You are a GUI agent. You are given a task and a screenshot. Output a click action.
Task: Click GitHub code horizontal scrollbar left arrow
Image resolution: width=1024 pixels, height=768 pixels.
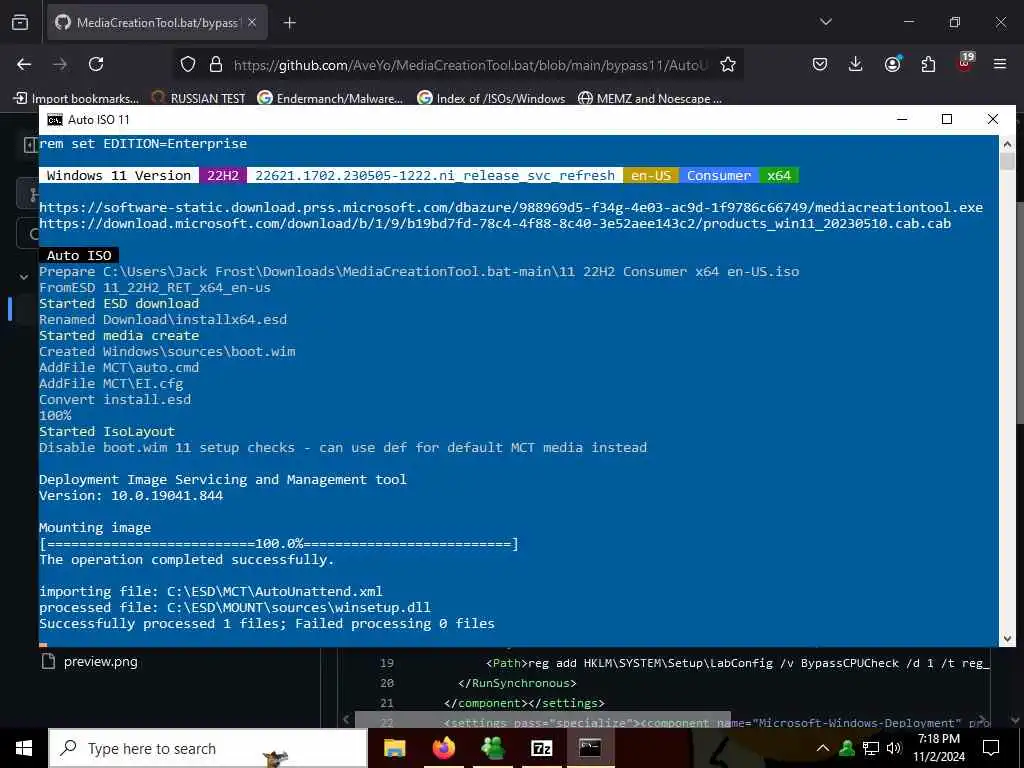pos(347,720)
